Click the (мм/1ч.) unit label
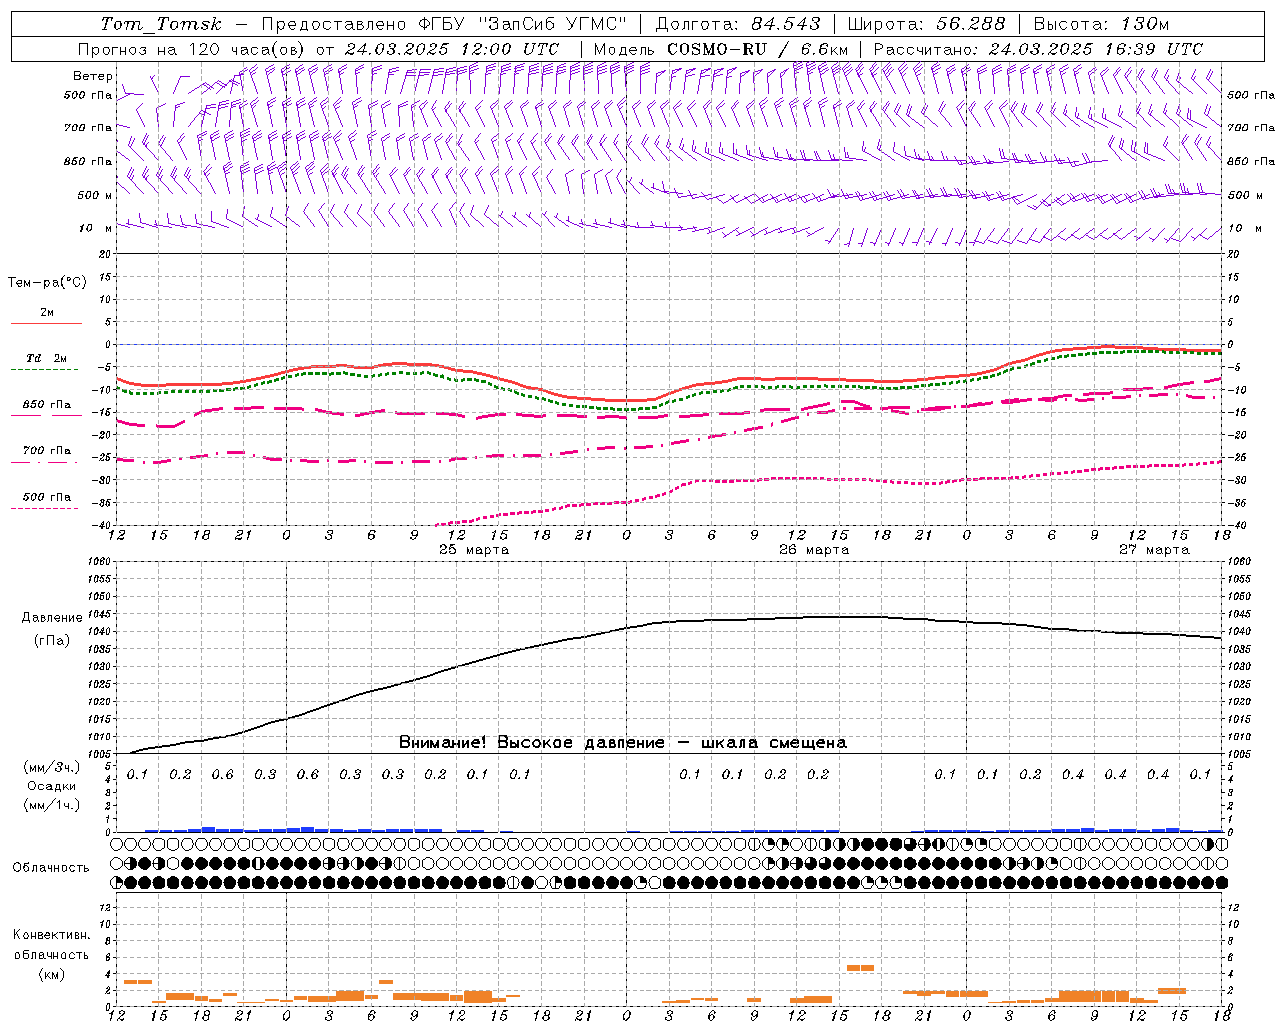 (52, 805)
